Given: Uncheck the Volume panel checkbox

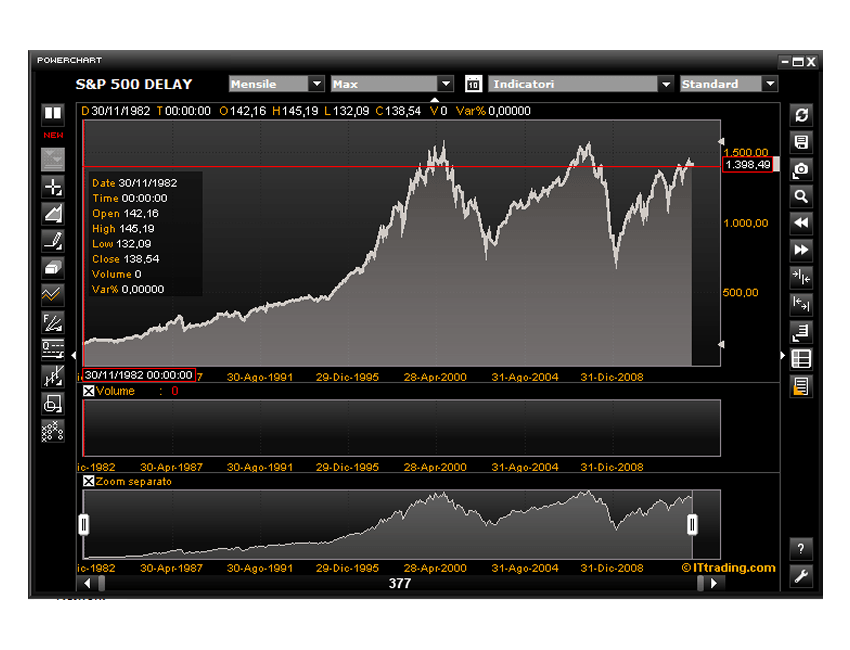Looking at the screenshot, I should 89,390.
